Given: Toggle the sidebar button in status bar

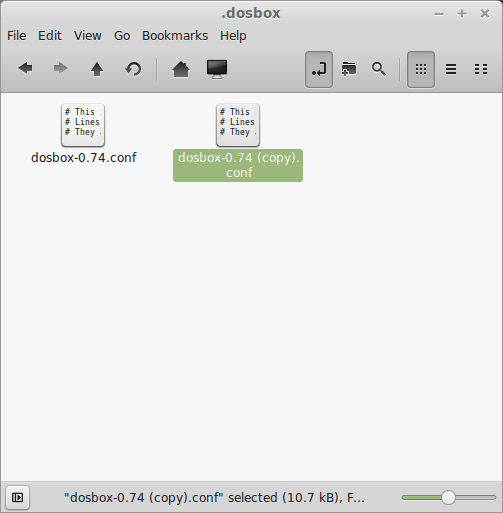Looking at the screenshot, I should (17, 498).
